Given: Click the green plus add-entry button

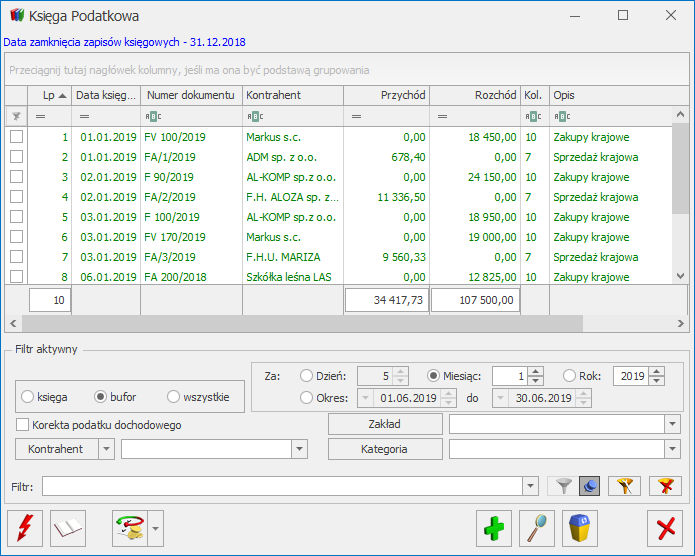Looking at the screenshot, I should (x=493, y=527).
